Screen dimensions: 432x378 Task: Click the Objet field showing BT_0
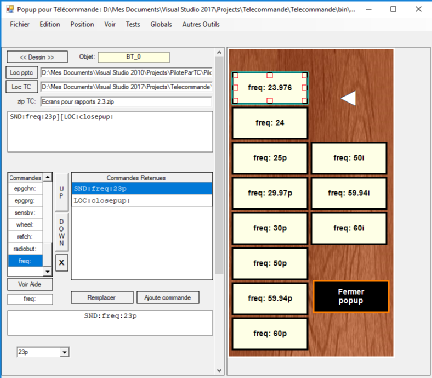coord(134,57)
